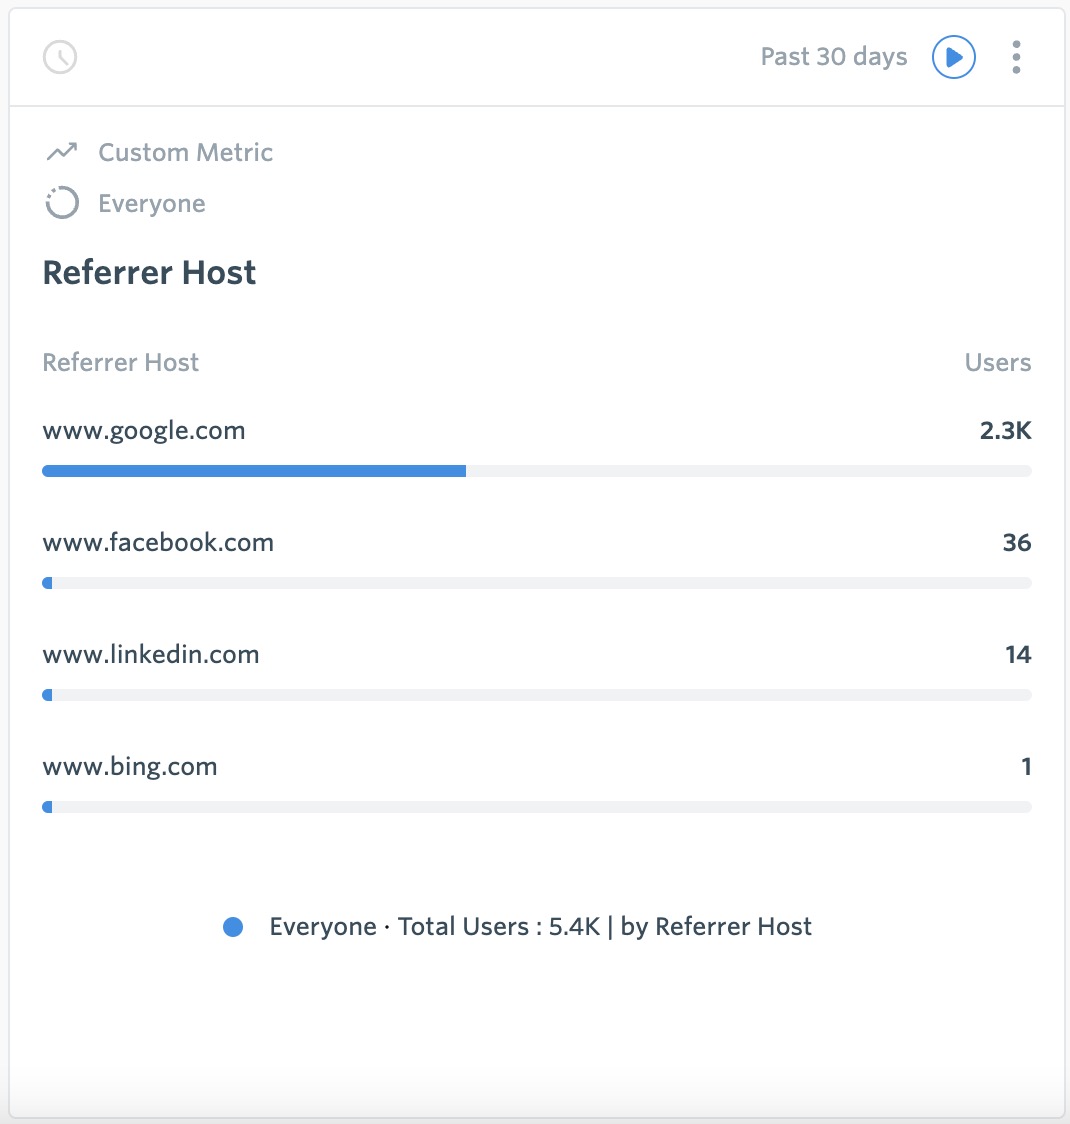
Task: Click the clock history icon
Action: (x=60, y=57)
